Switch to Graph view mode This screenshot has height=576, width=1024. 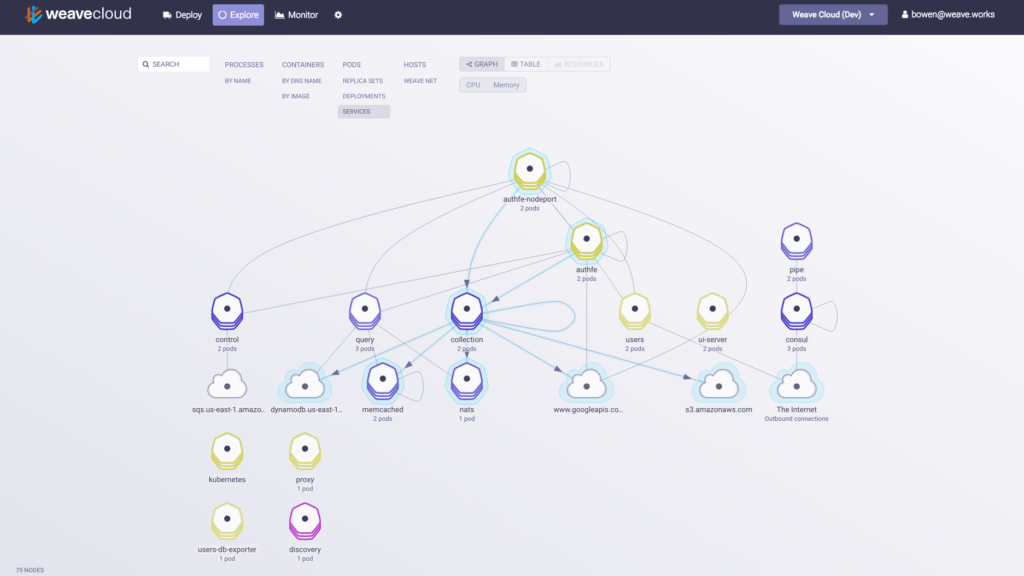pos(482,64)
